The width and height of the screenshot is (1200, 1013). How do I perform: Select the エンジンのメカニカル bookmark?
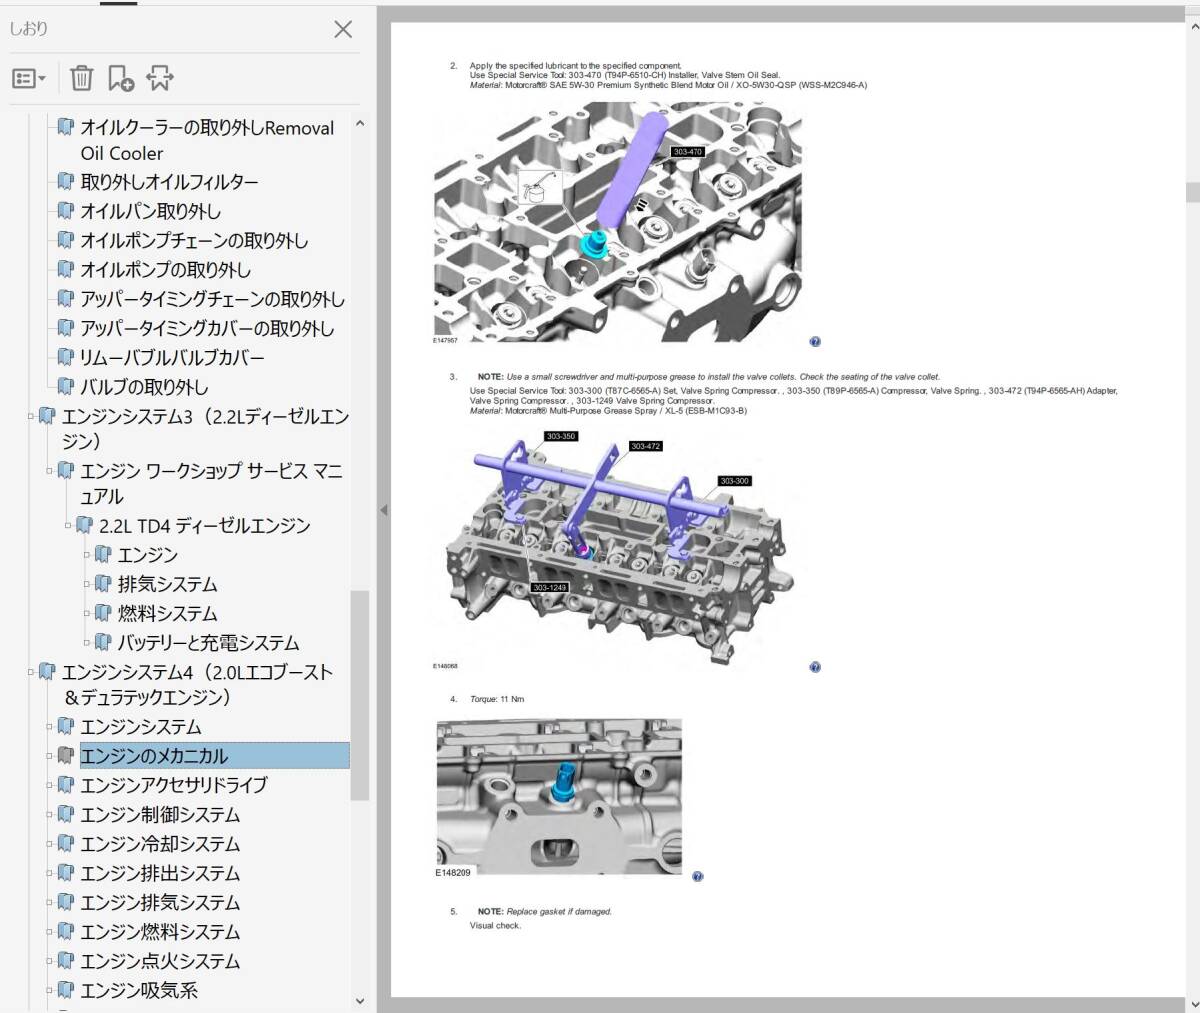point(154,756)
